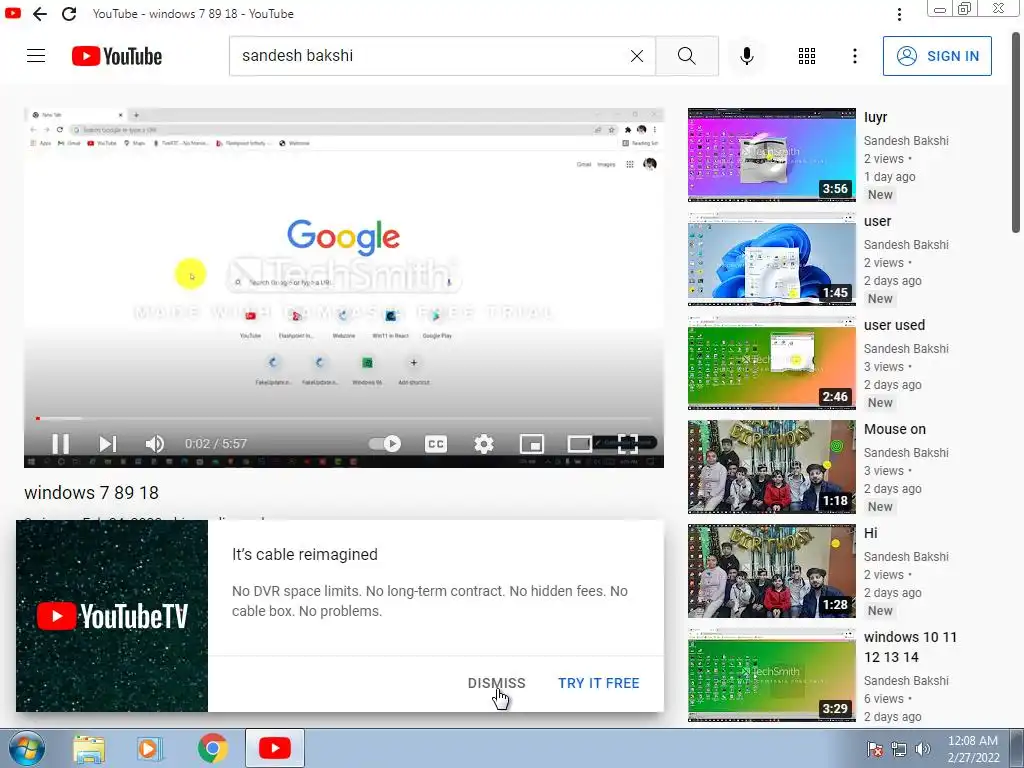Go back with the browser arrow

coord(40,14)
